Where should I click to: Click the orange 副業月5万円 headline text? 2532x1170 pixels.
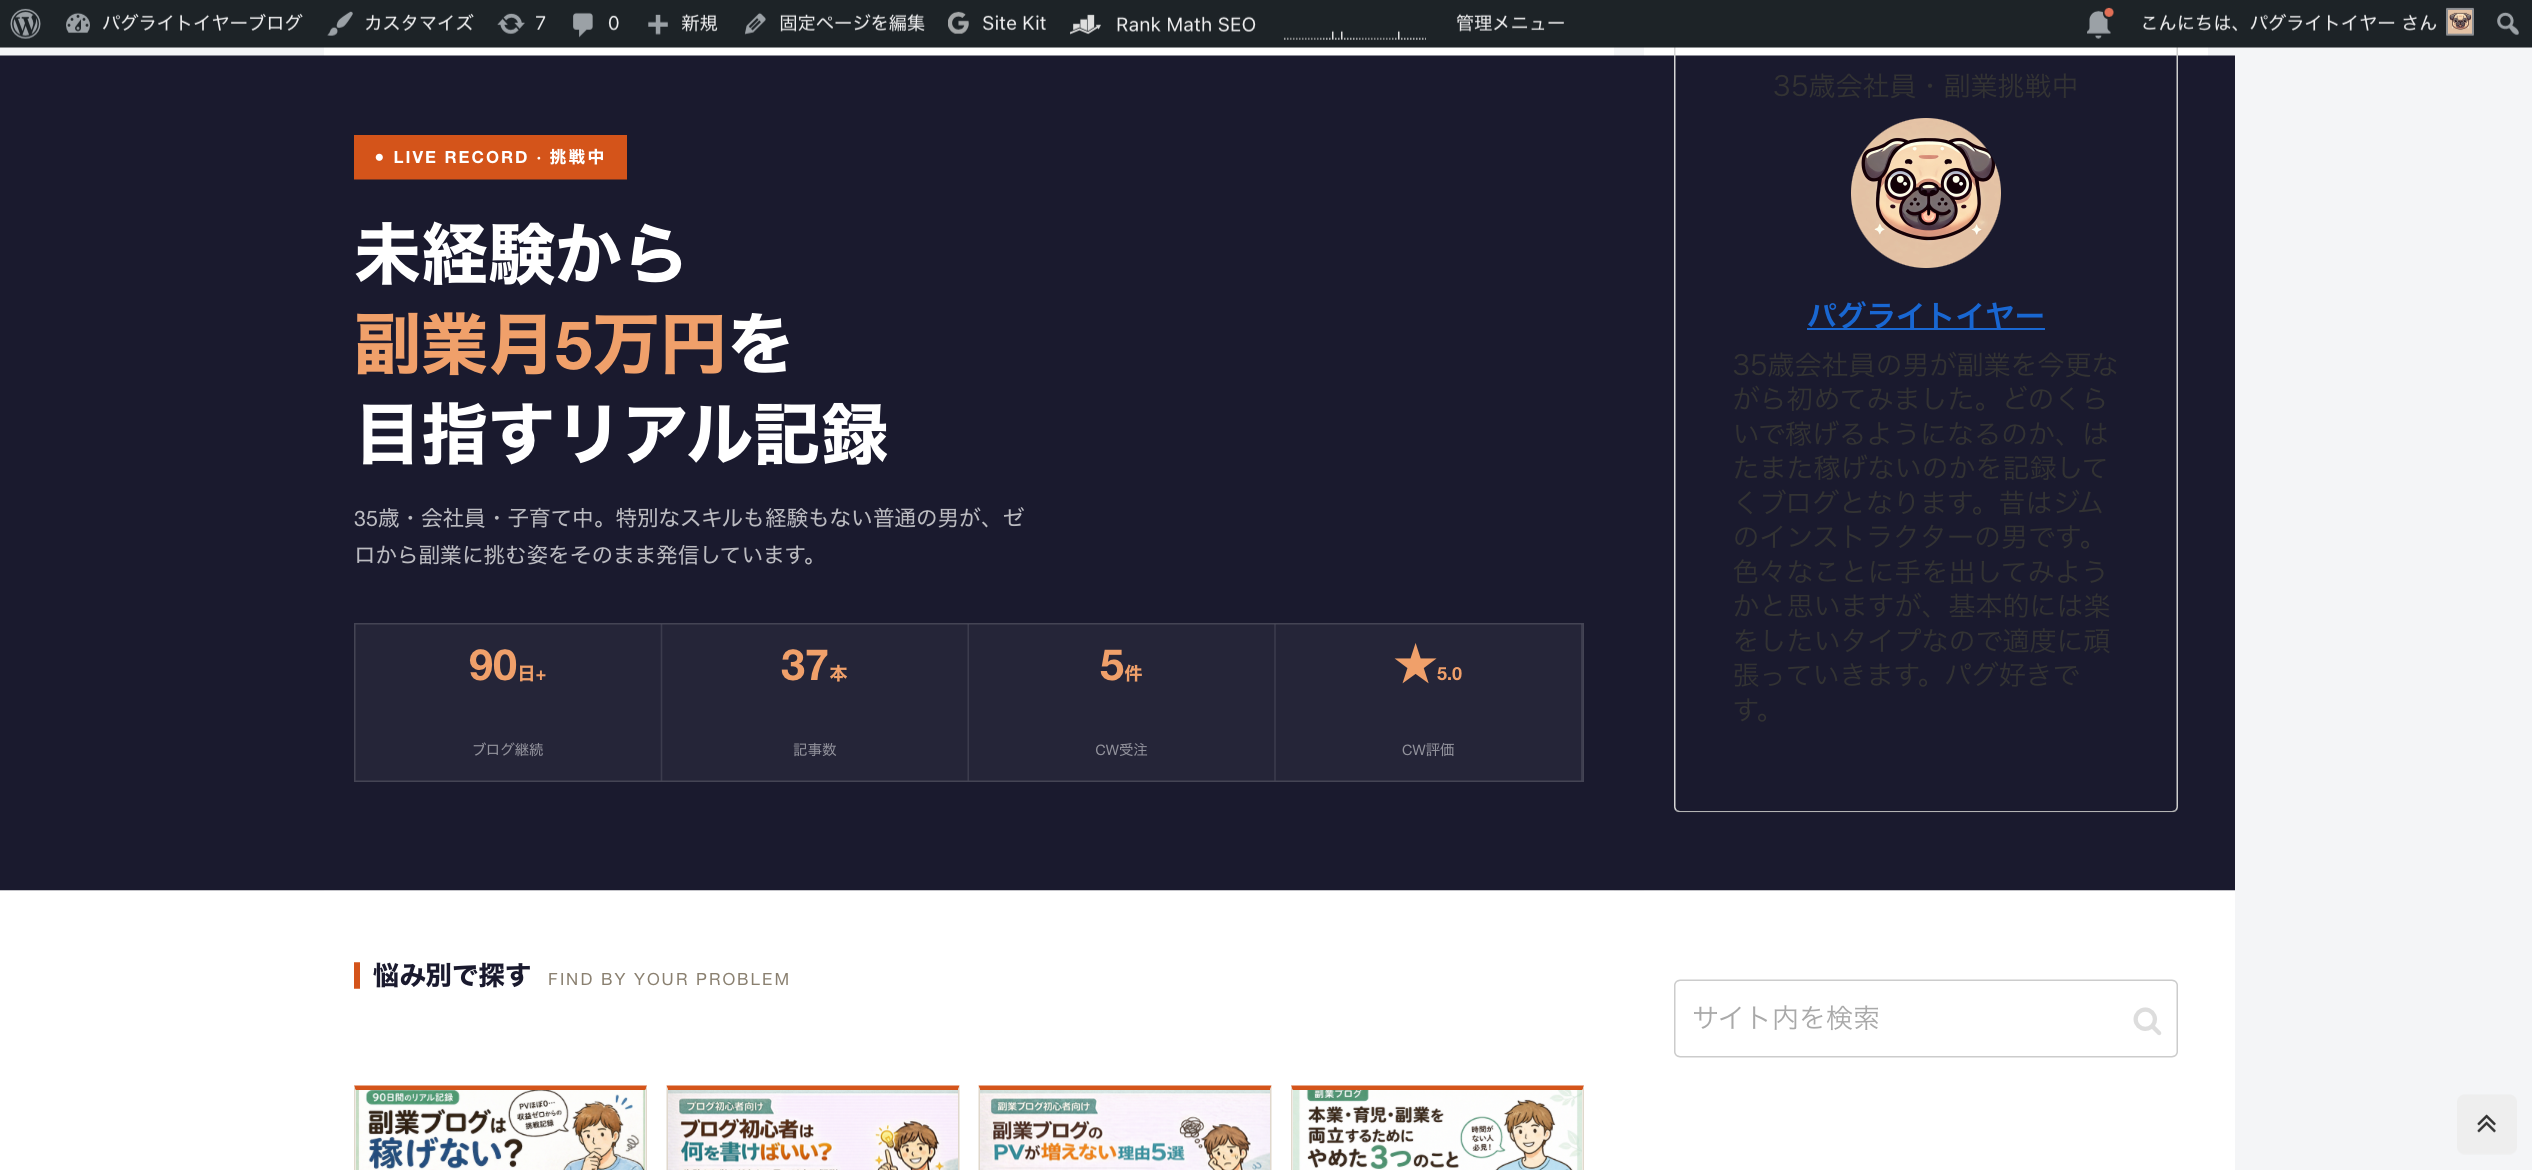click(x=540, y=344)
